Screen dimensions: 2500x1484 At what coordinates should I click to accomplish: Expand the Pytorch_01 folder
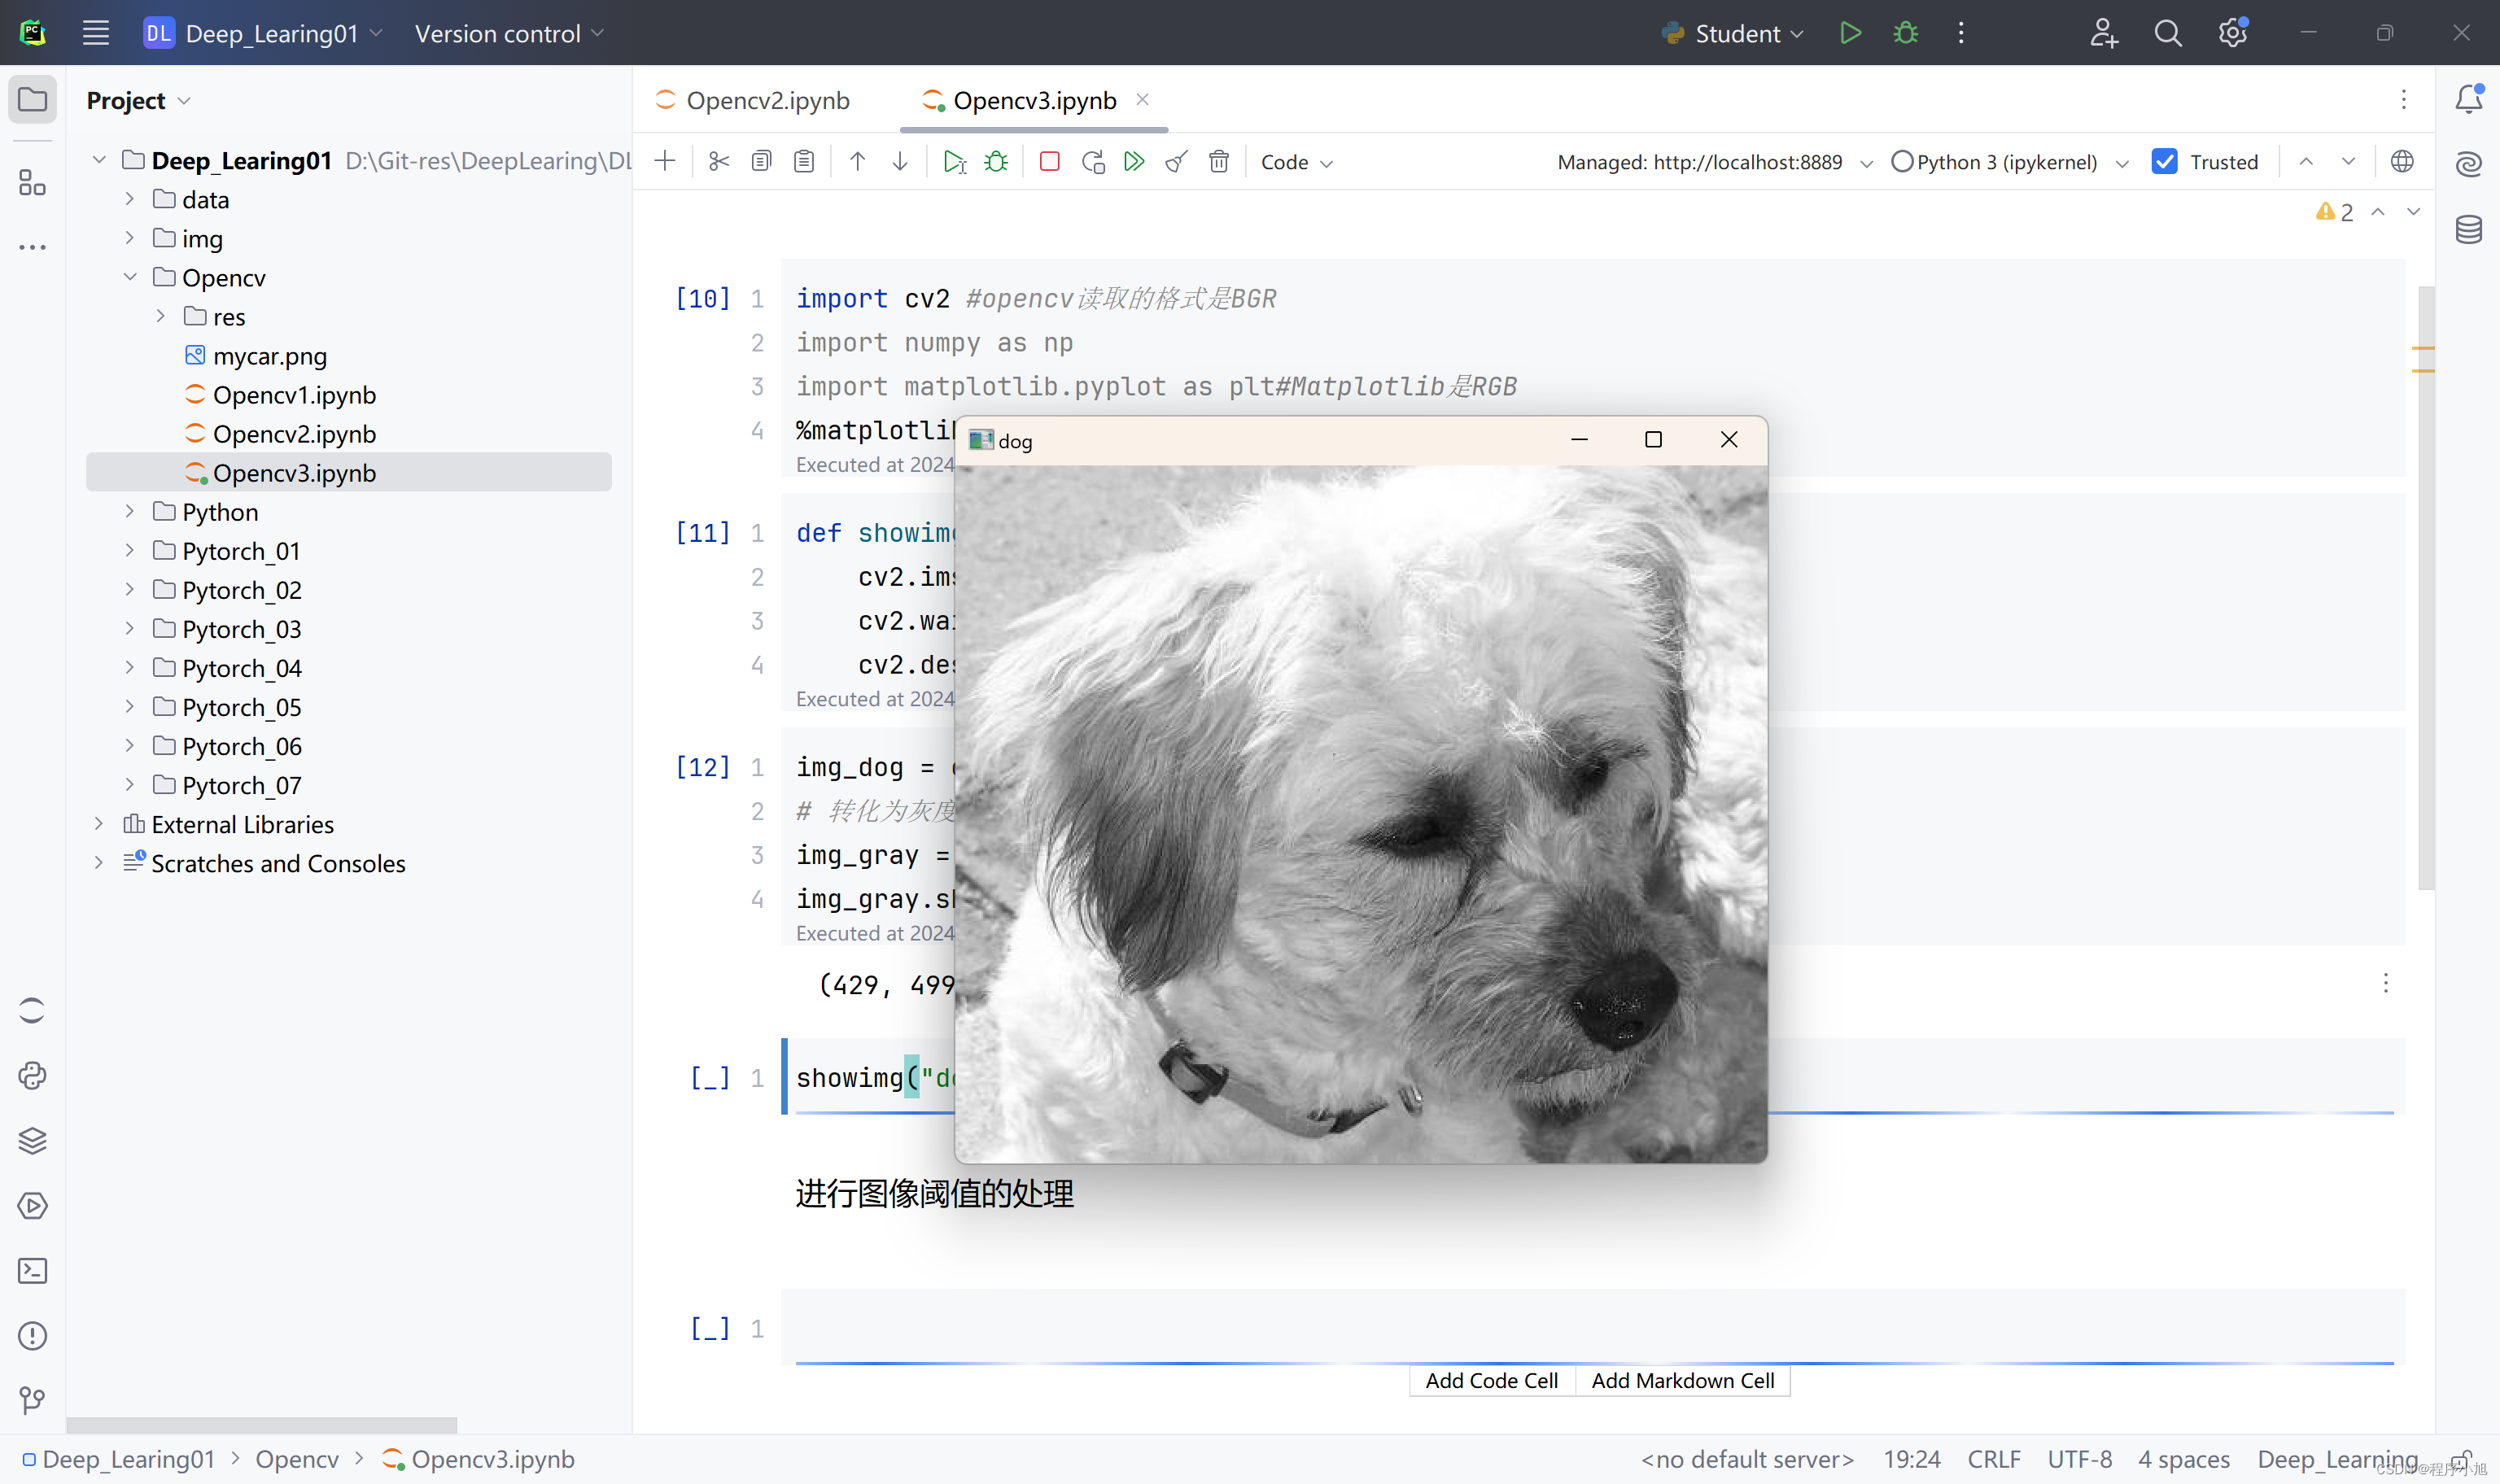[129, 551]
